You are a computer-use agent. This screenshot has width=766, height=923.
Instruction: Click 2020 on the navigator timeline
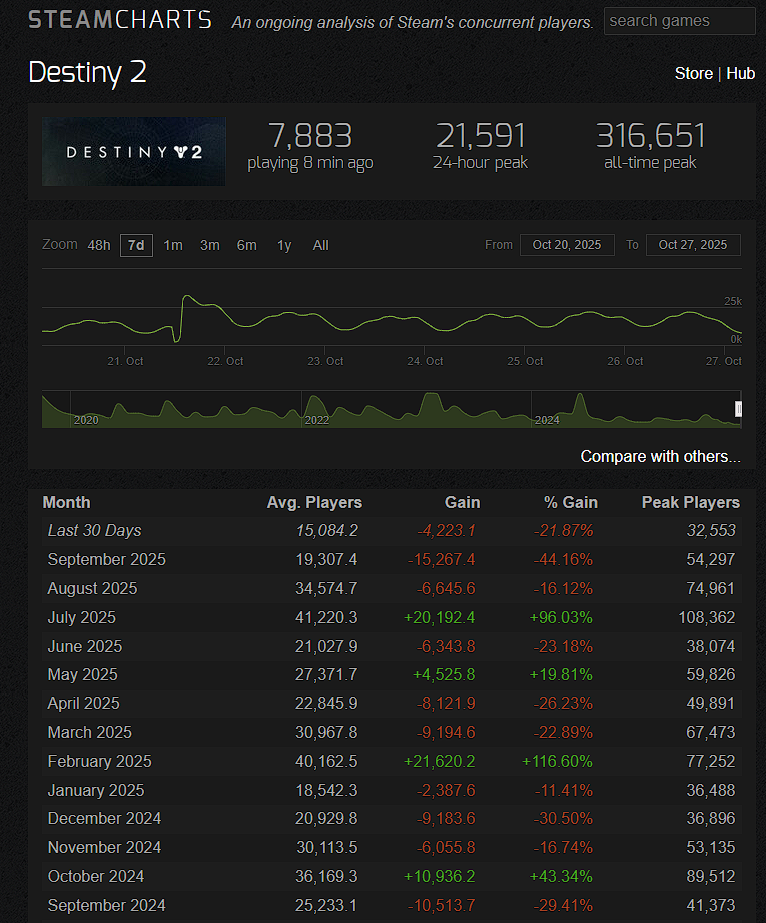coord(86,420)
